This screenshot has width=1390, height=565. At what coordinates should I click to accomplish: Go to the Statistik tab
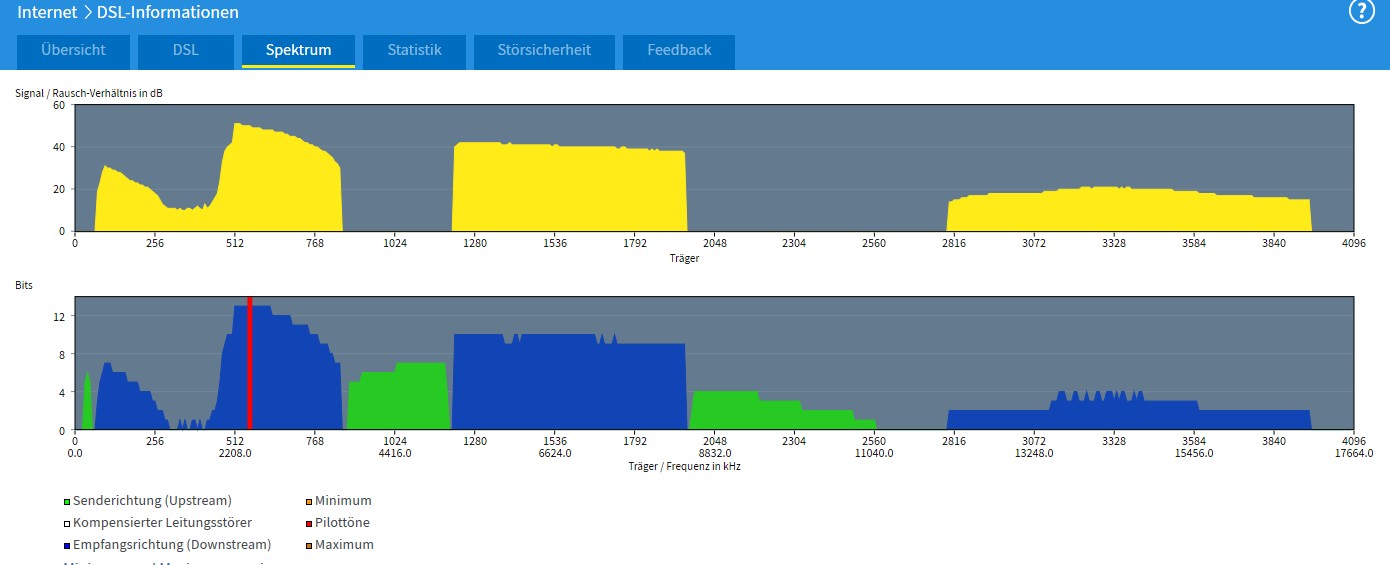[x=414, y=50]
